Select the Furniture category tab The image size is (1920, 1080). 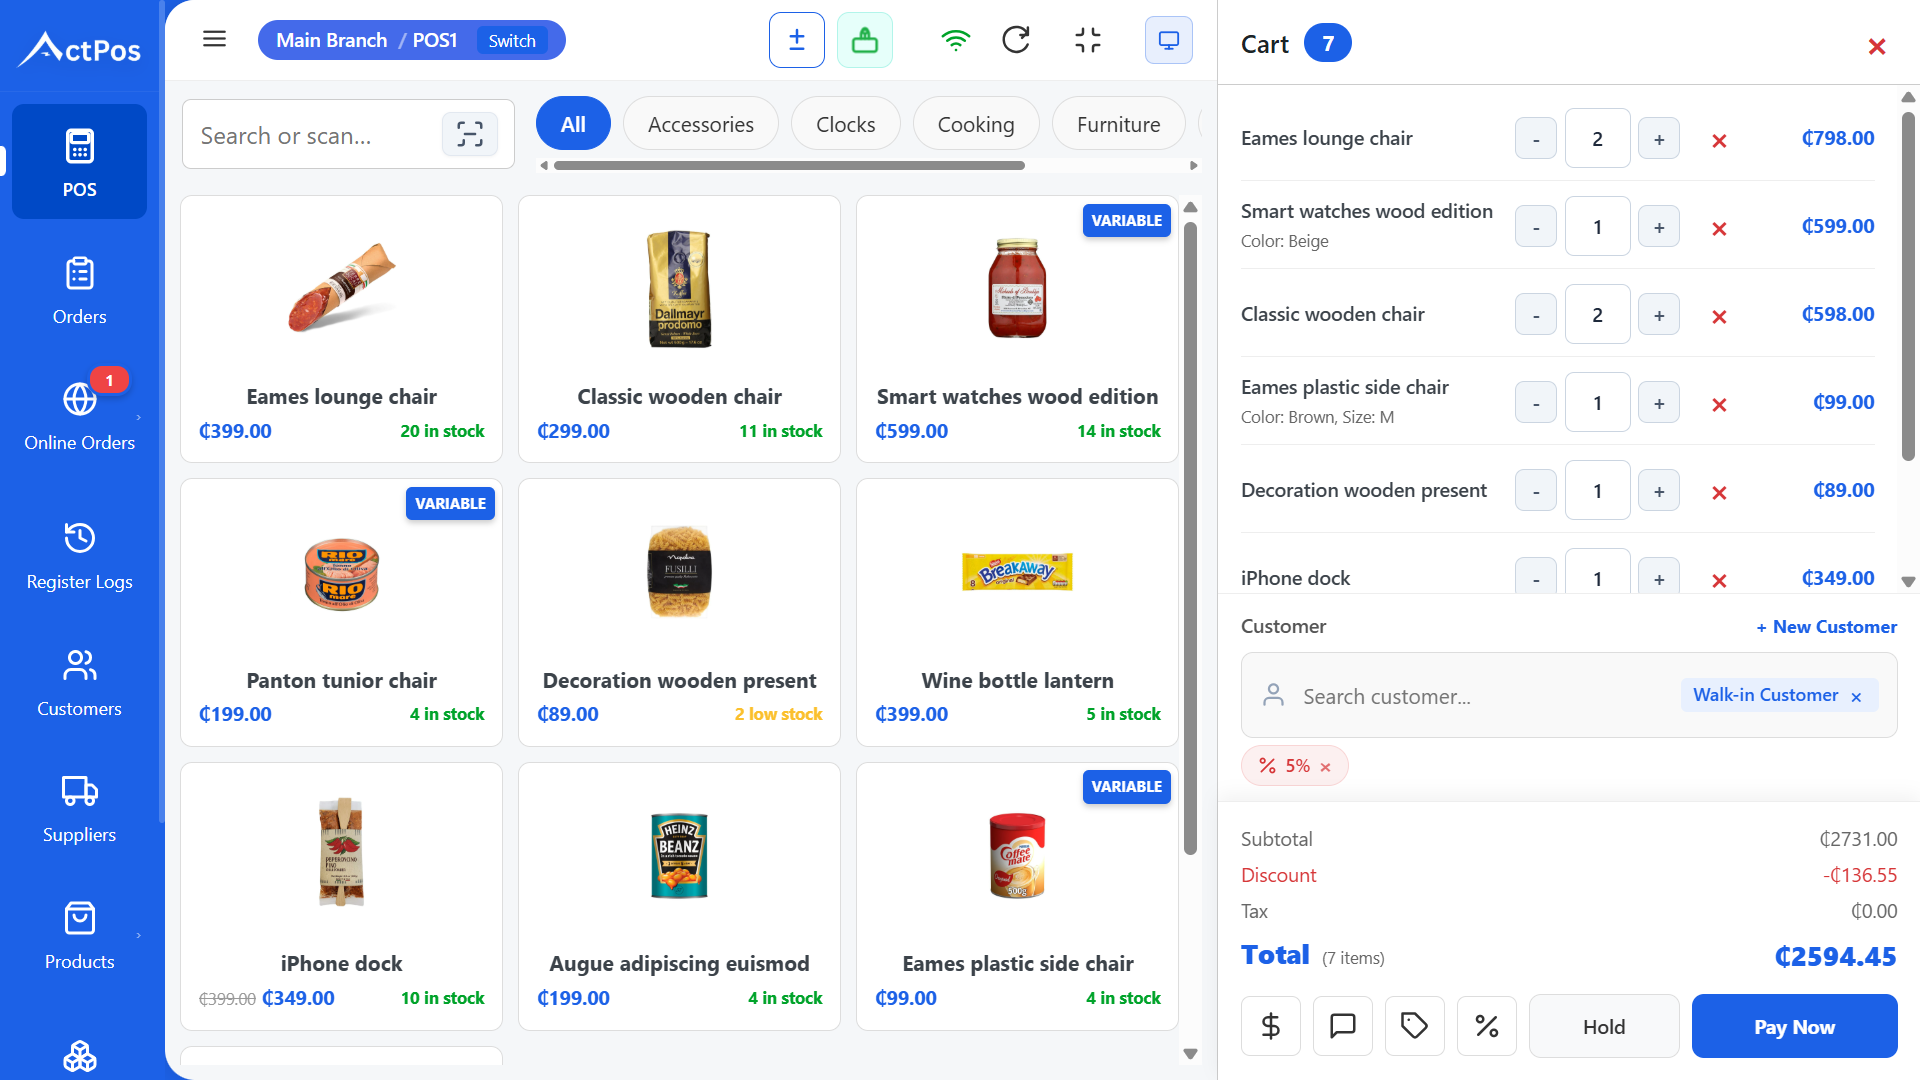click(1119, 124)
